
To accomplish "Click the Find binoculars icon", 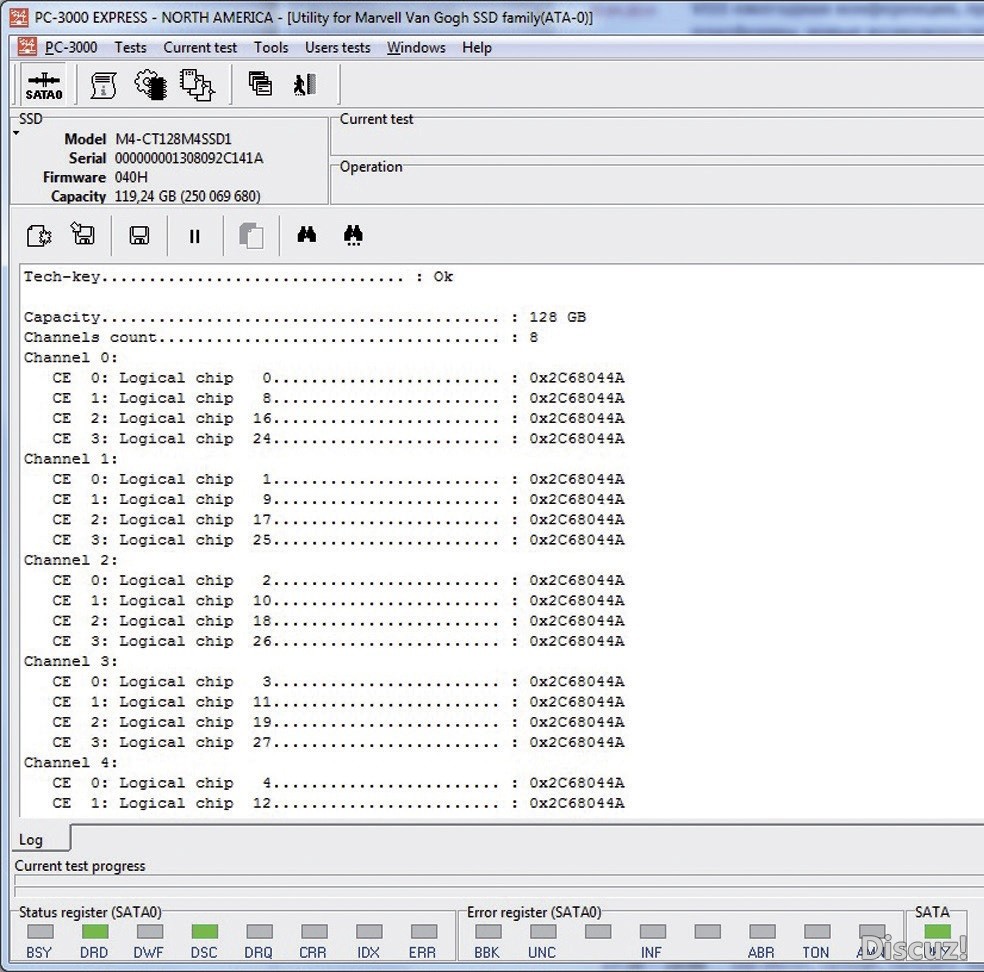I will (x=306, y=235).
